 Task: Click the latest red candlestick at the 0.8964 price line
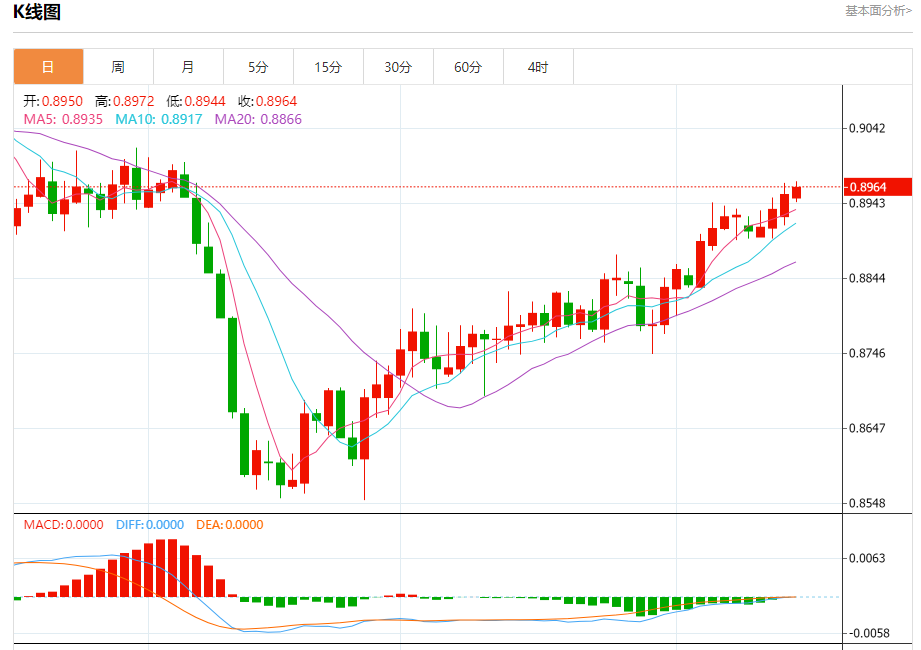[796, 193]
